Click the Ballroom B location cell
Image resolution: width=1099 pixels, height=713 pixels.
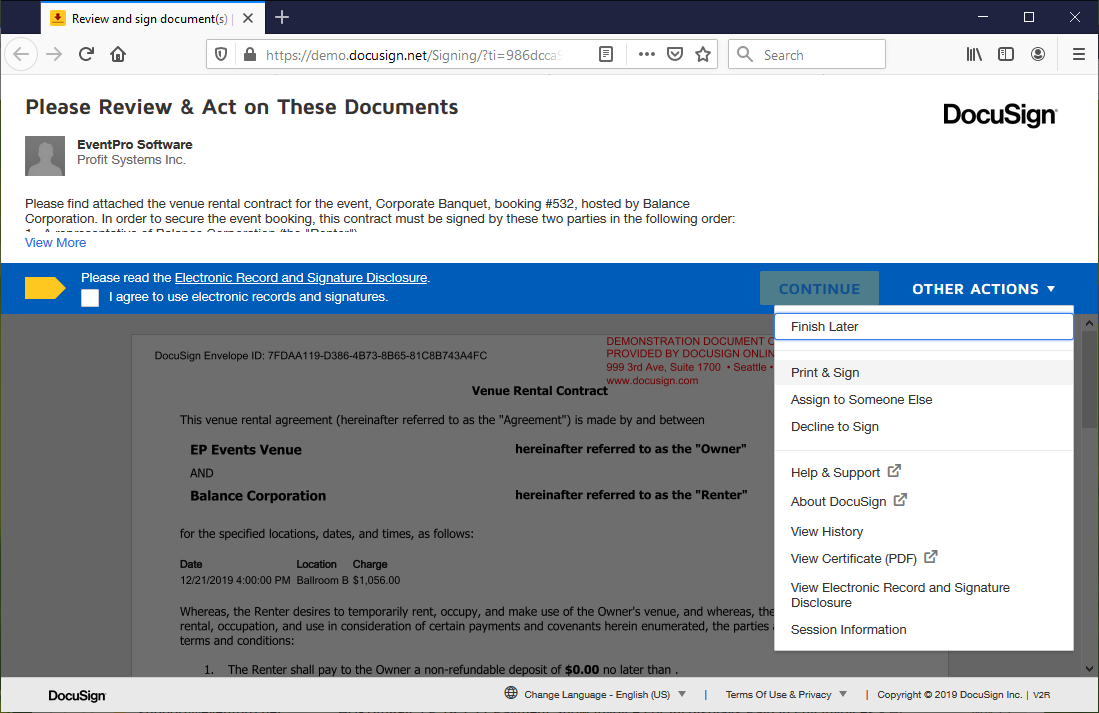(x=322, y=580)
